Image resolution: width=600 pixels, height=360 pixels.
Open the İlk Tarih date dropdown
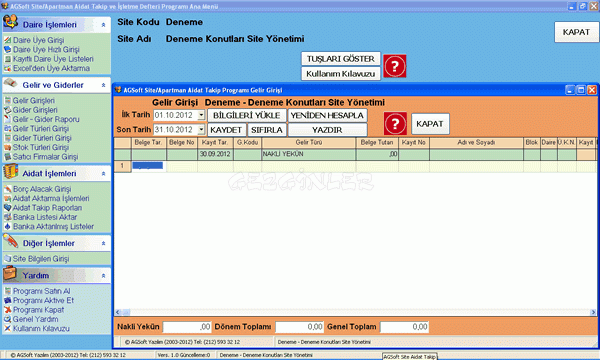coord(201,115)
